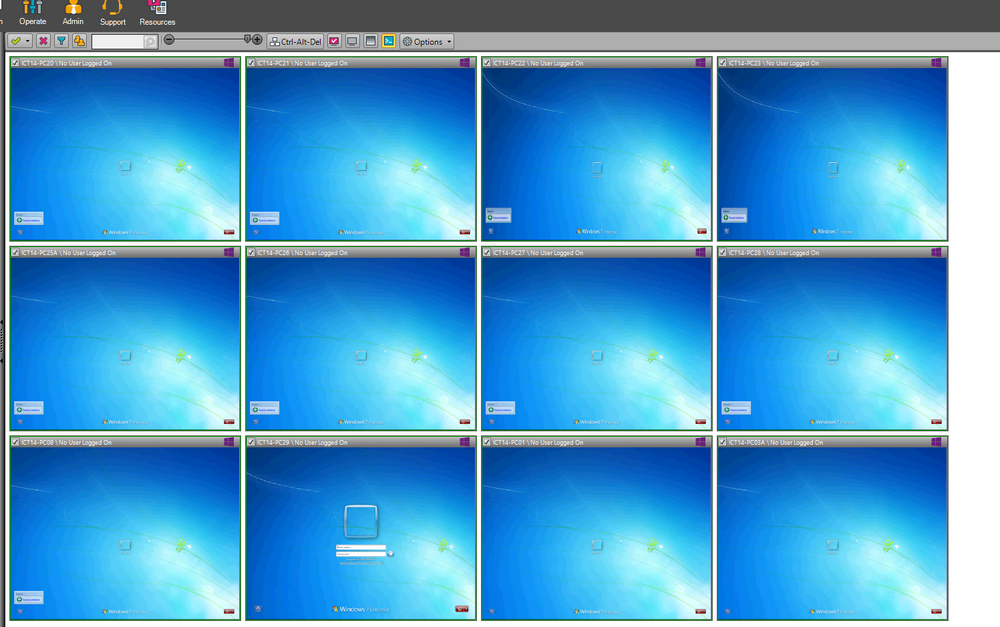Image resolution: width=1000 pixels, height=627 pixels.
Task: Click title text 'ICT14-PC27 \ No User Logged On'
Action: 538,253
